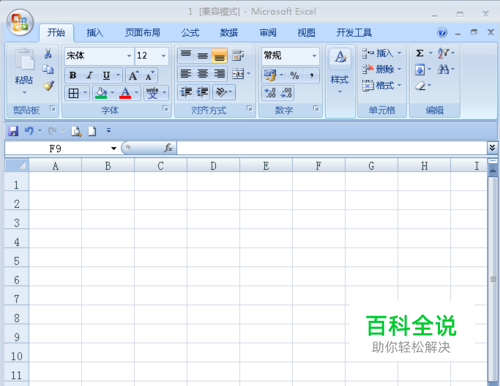
Task: Expand underline style arrow
Action: click(x=118, y=75)
